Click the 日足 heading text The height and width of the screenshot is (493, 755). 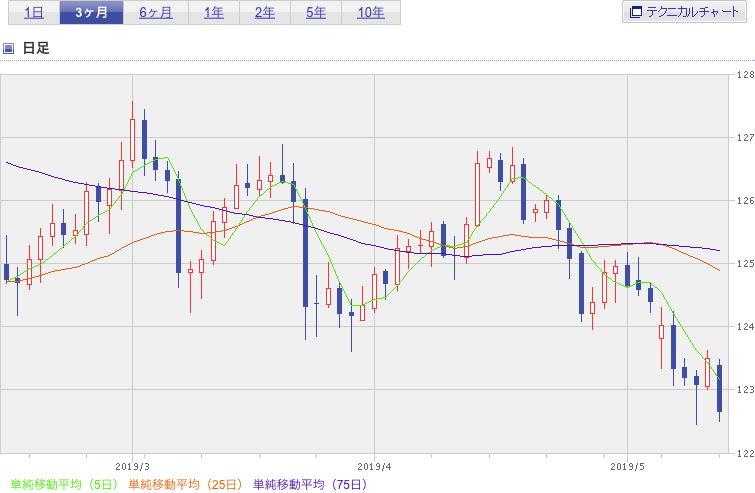coord(36,48)
